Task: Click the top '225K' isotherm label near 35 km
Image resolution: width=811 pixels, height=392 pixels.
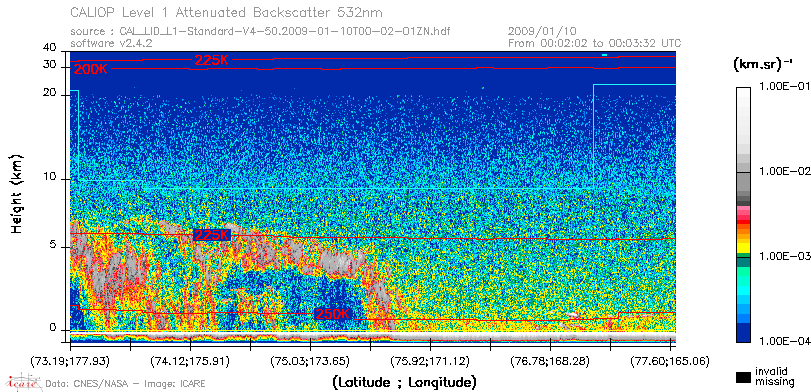Action: tap(212, 60)
